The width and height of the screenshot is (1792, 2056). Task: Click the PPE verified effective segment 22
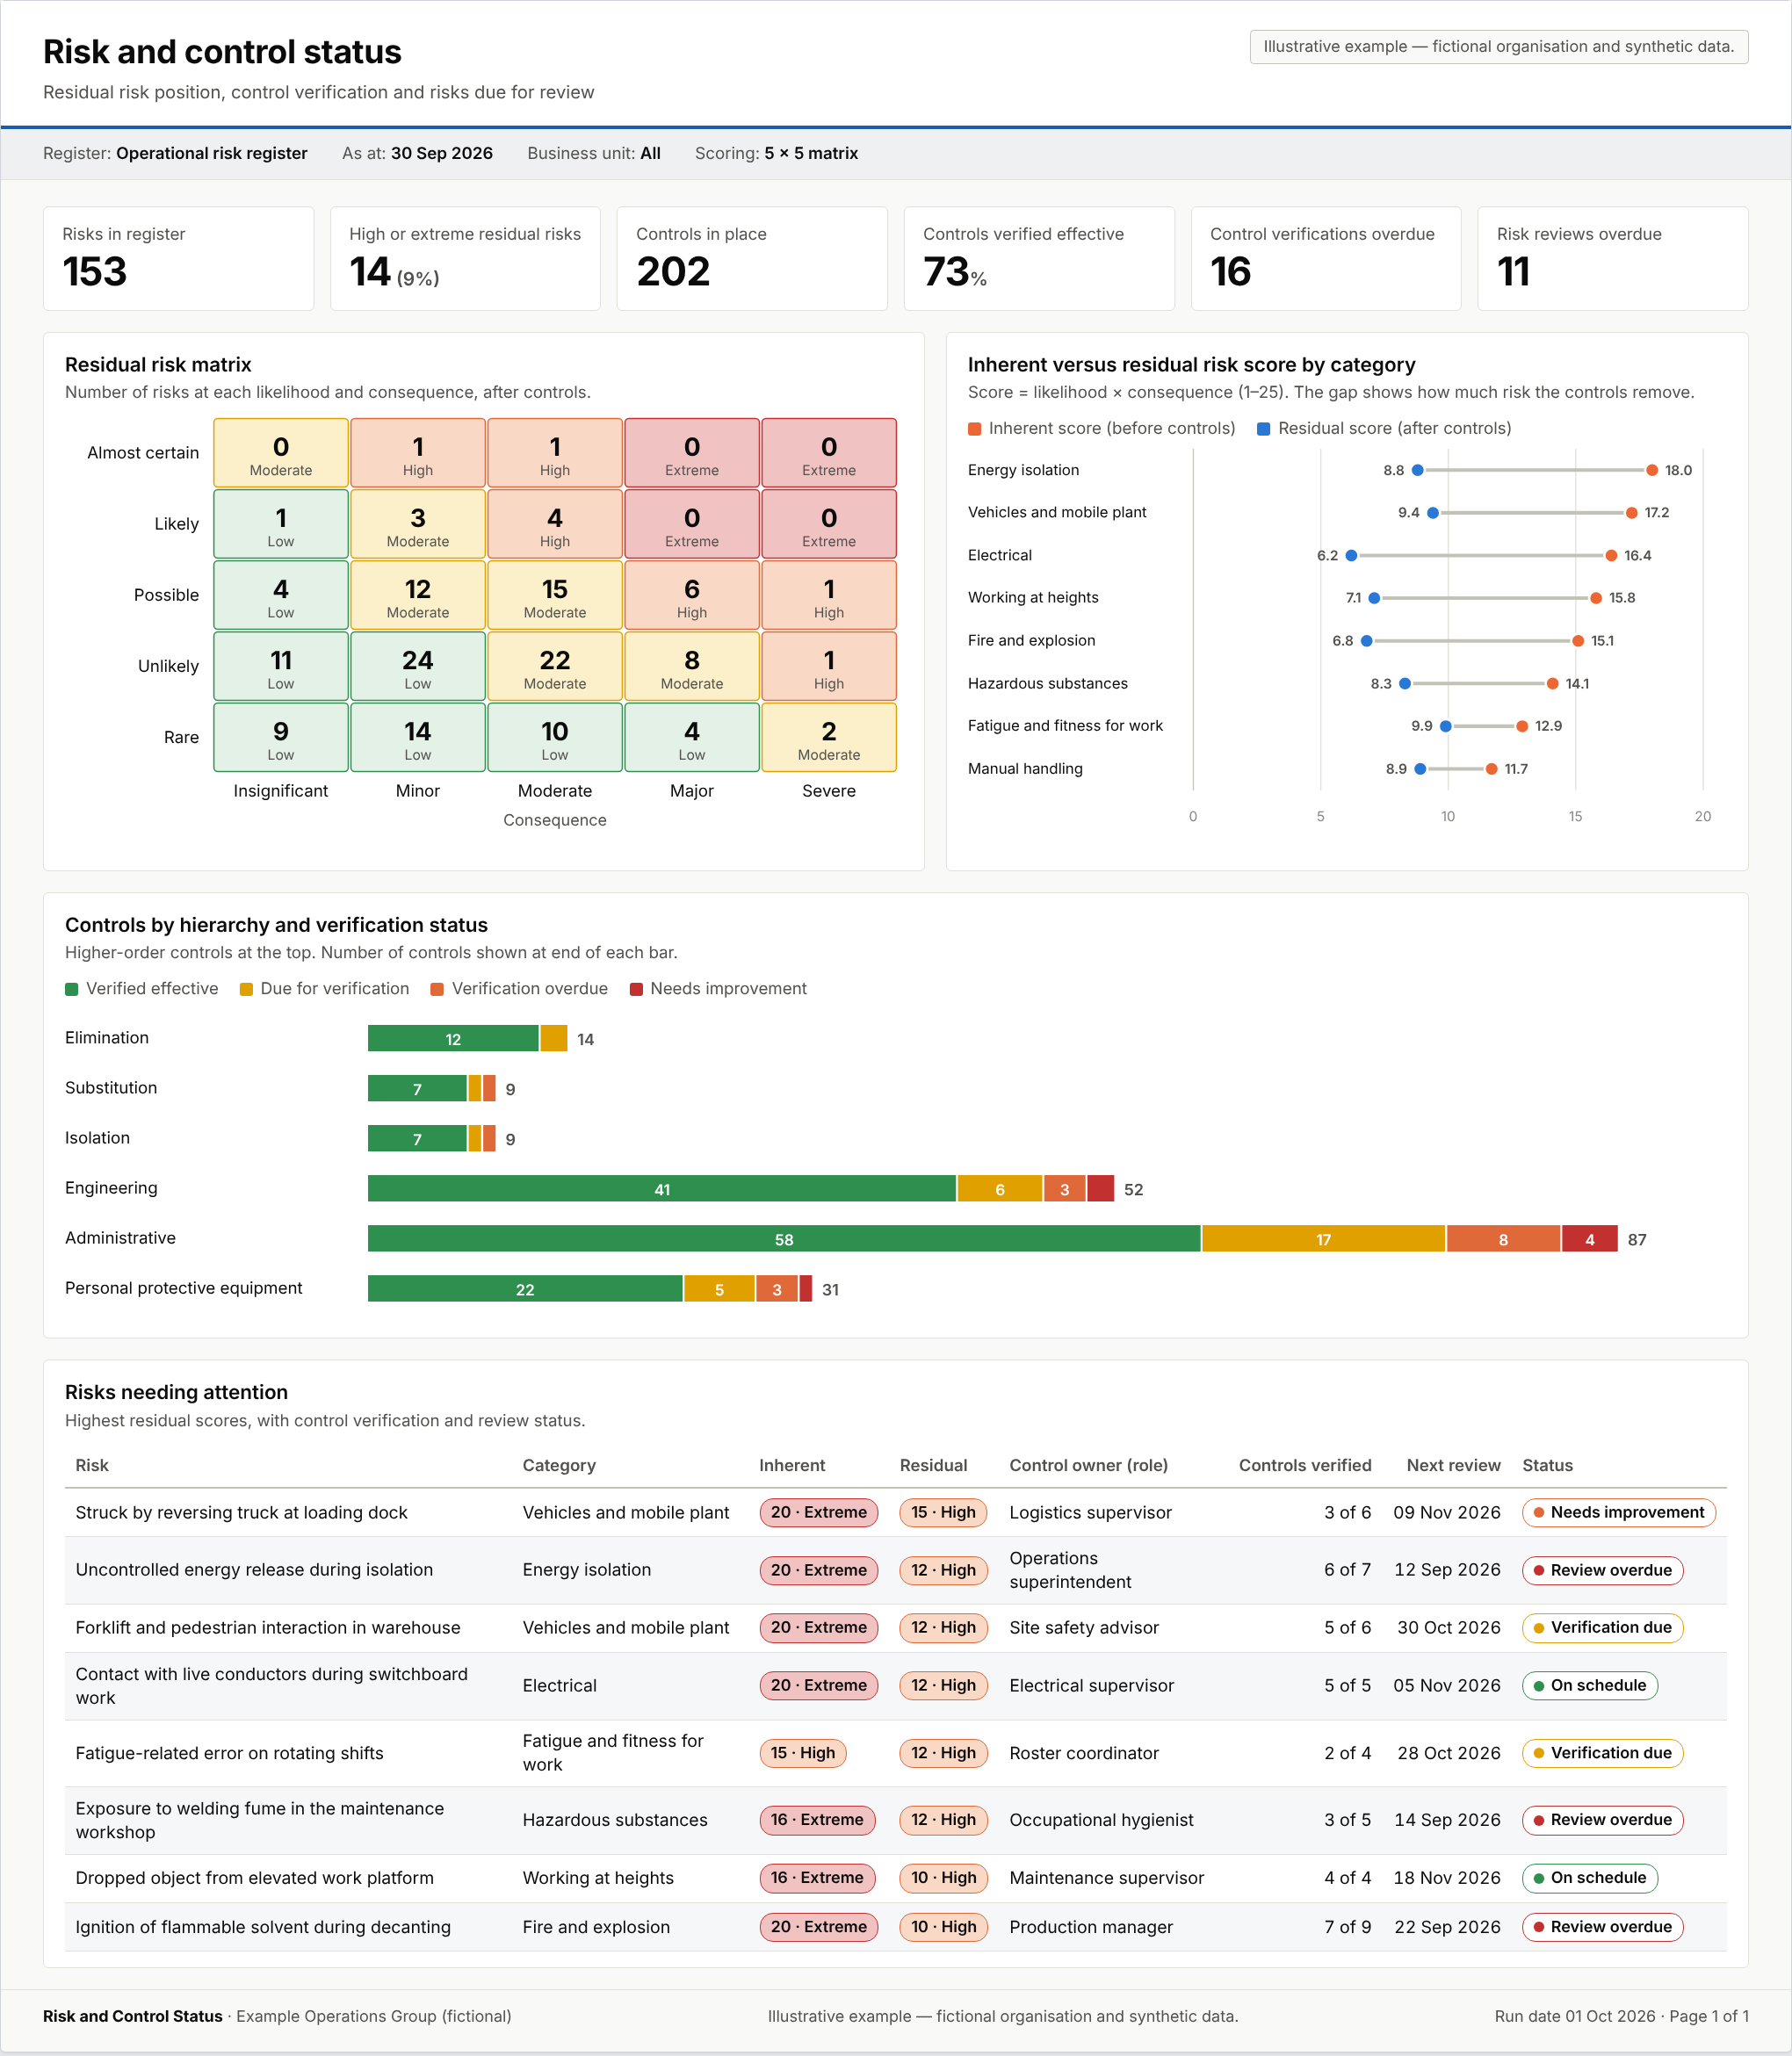(x=525, y=1289)
